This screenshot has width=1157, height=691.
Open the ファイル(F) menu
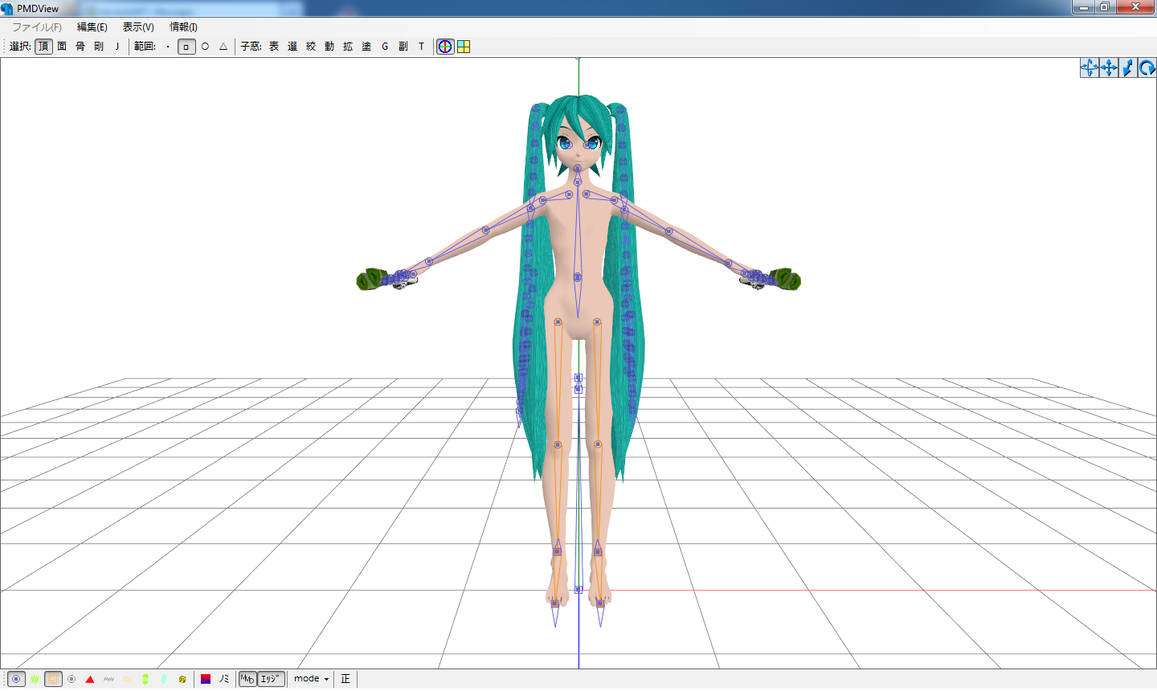pos(36,27)
